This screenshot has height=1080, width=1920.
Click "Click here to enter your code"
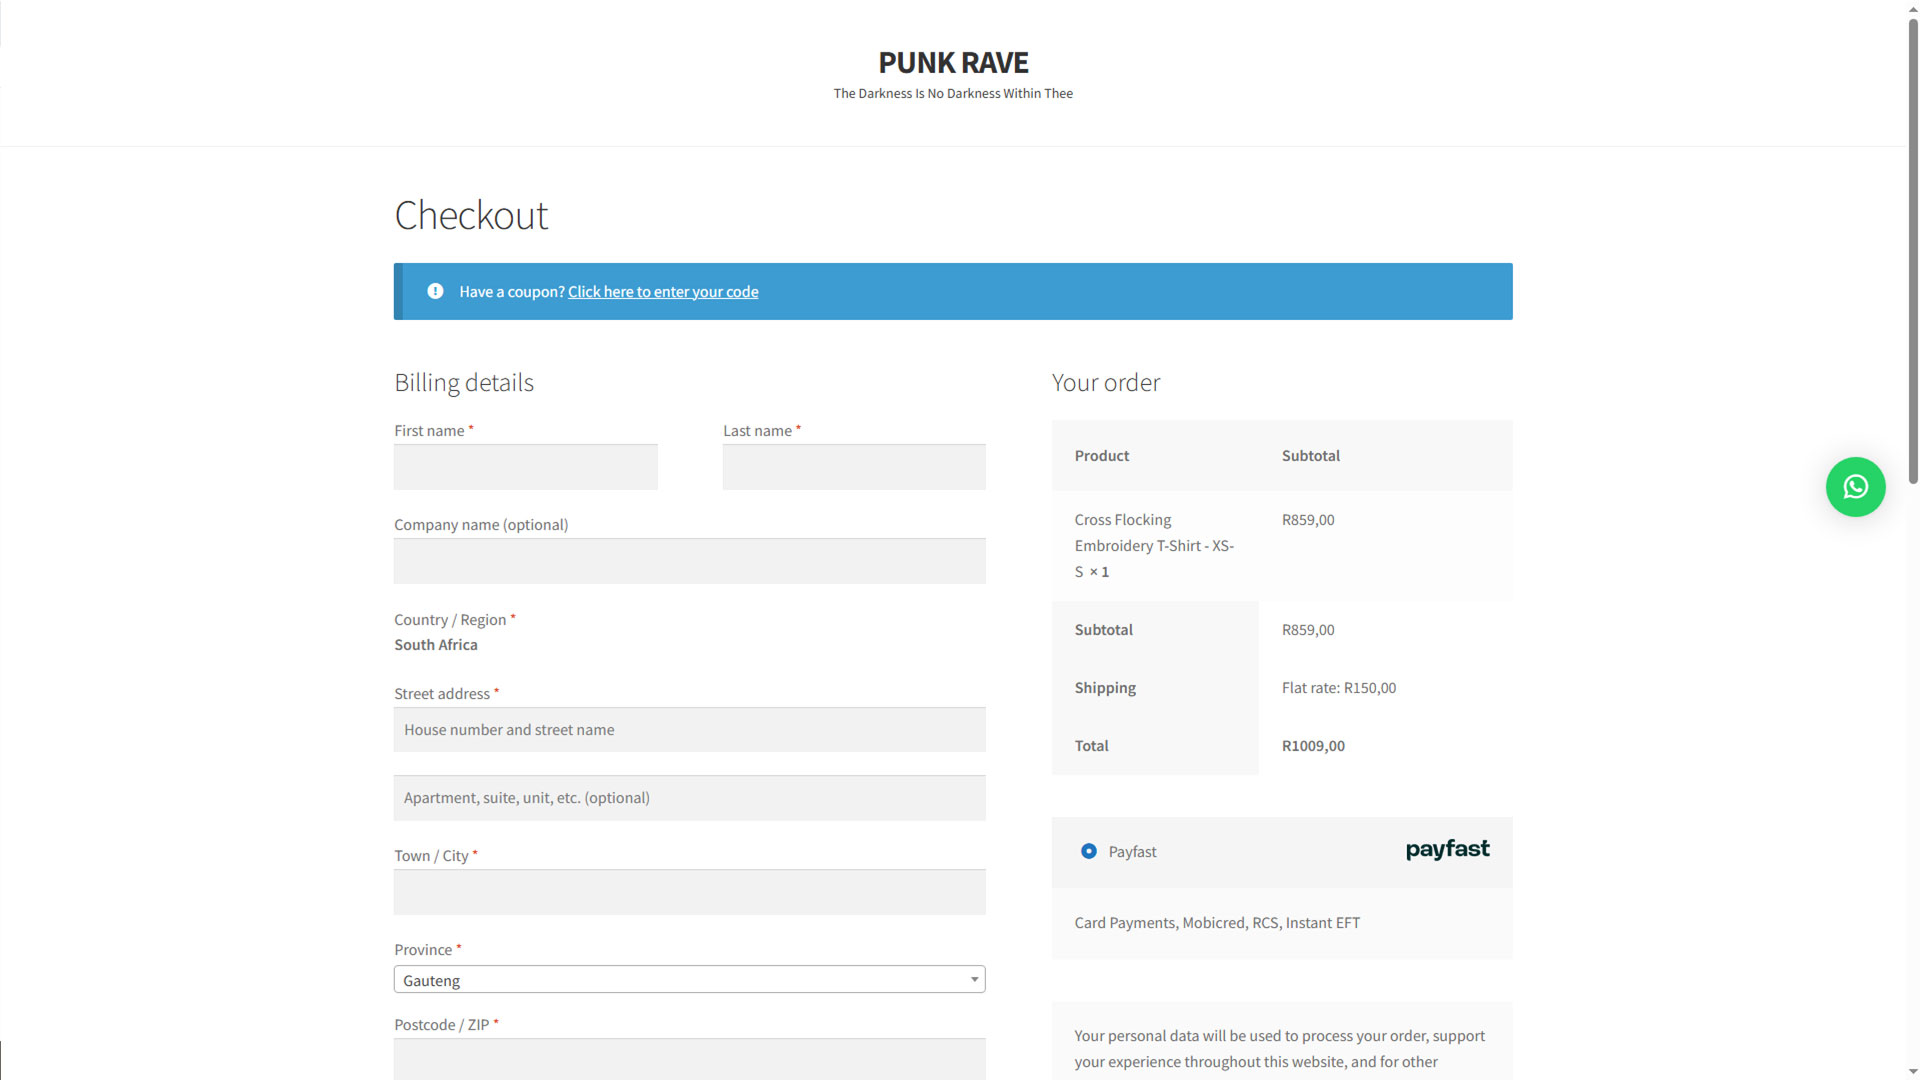[x=662, y=291]
